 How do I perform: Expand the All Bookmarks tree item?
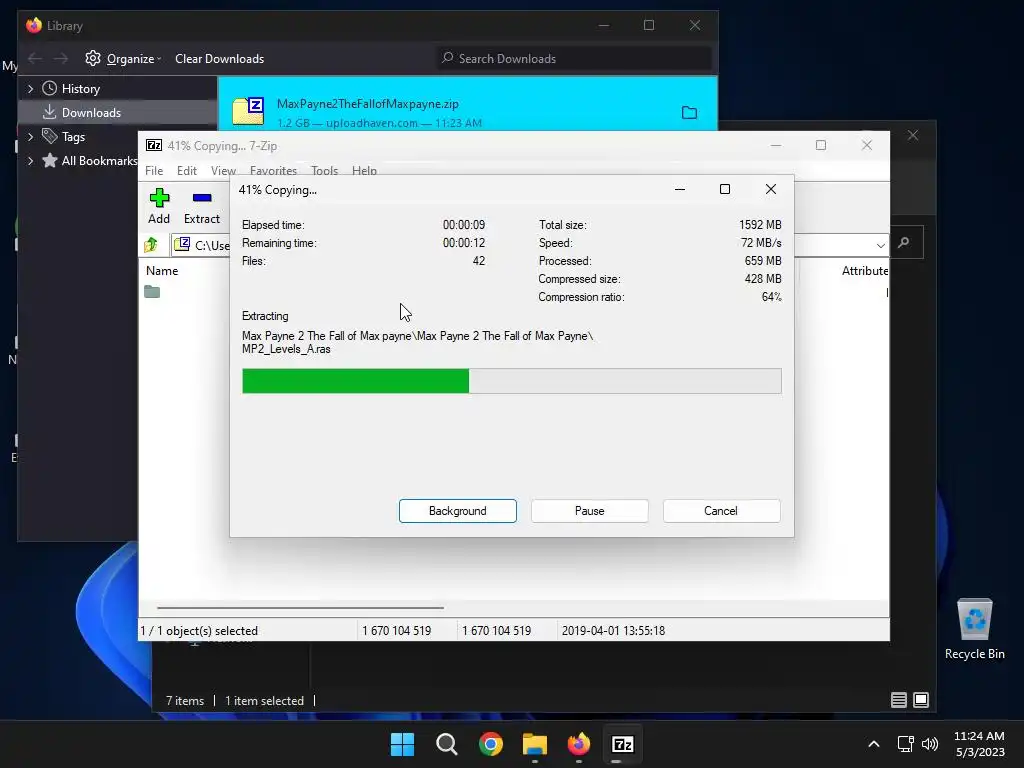tap(30, 161)
